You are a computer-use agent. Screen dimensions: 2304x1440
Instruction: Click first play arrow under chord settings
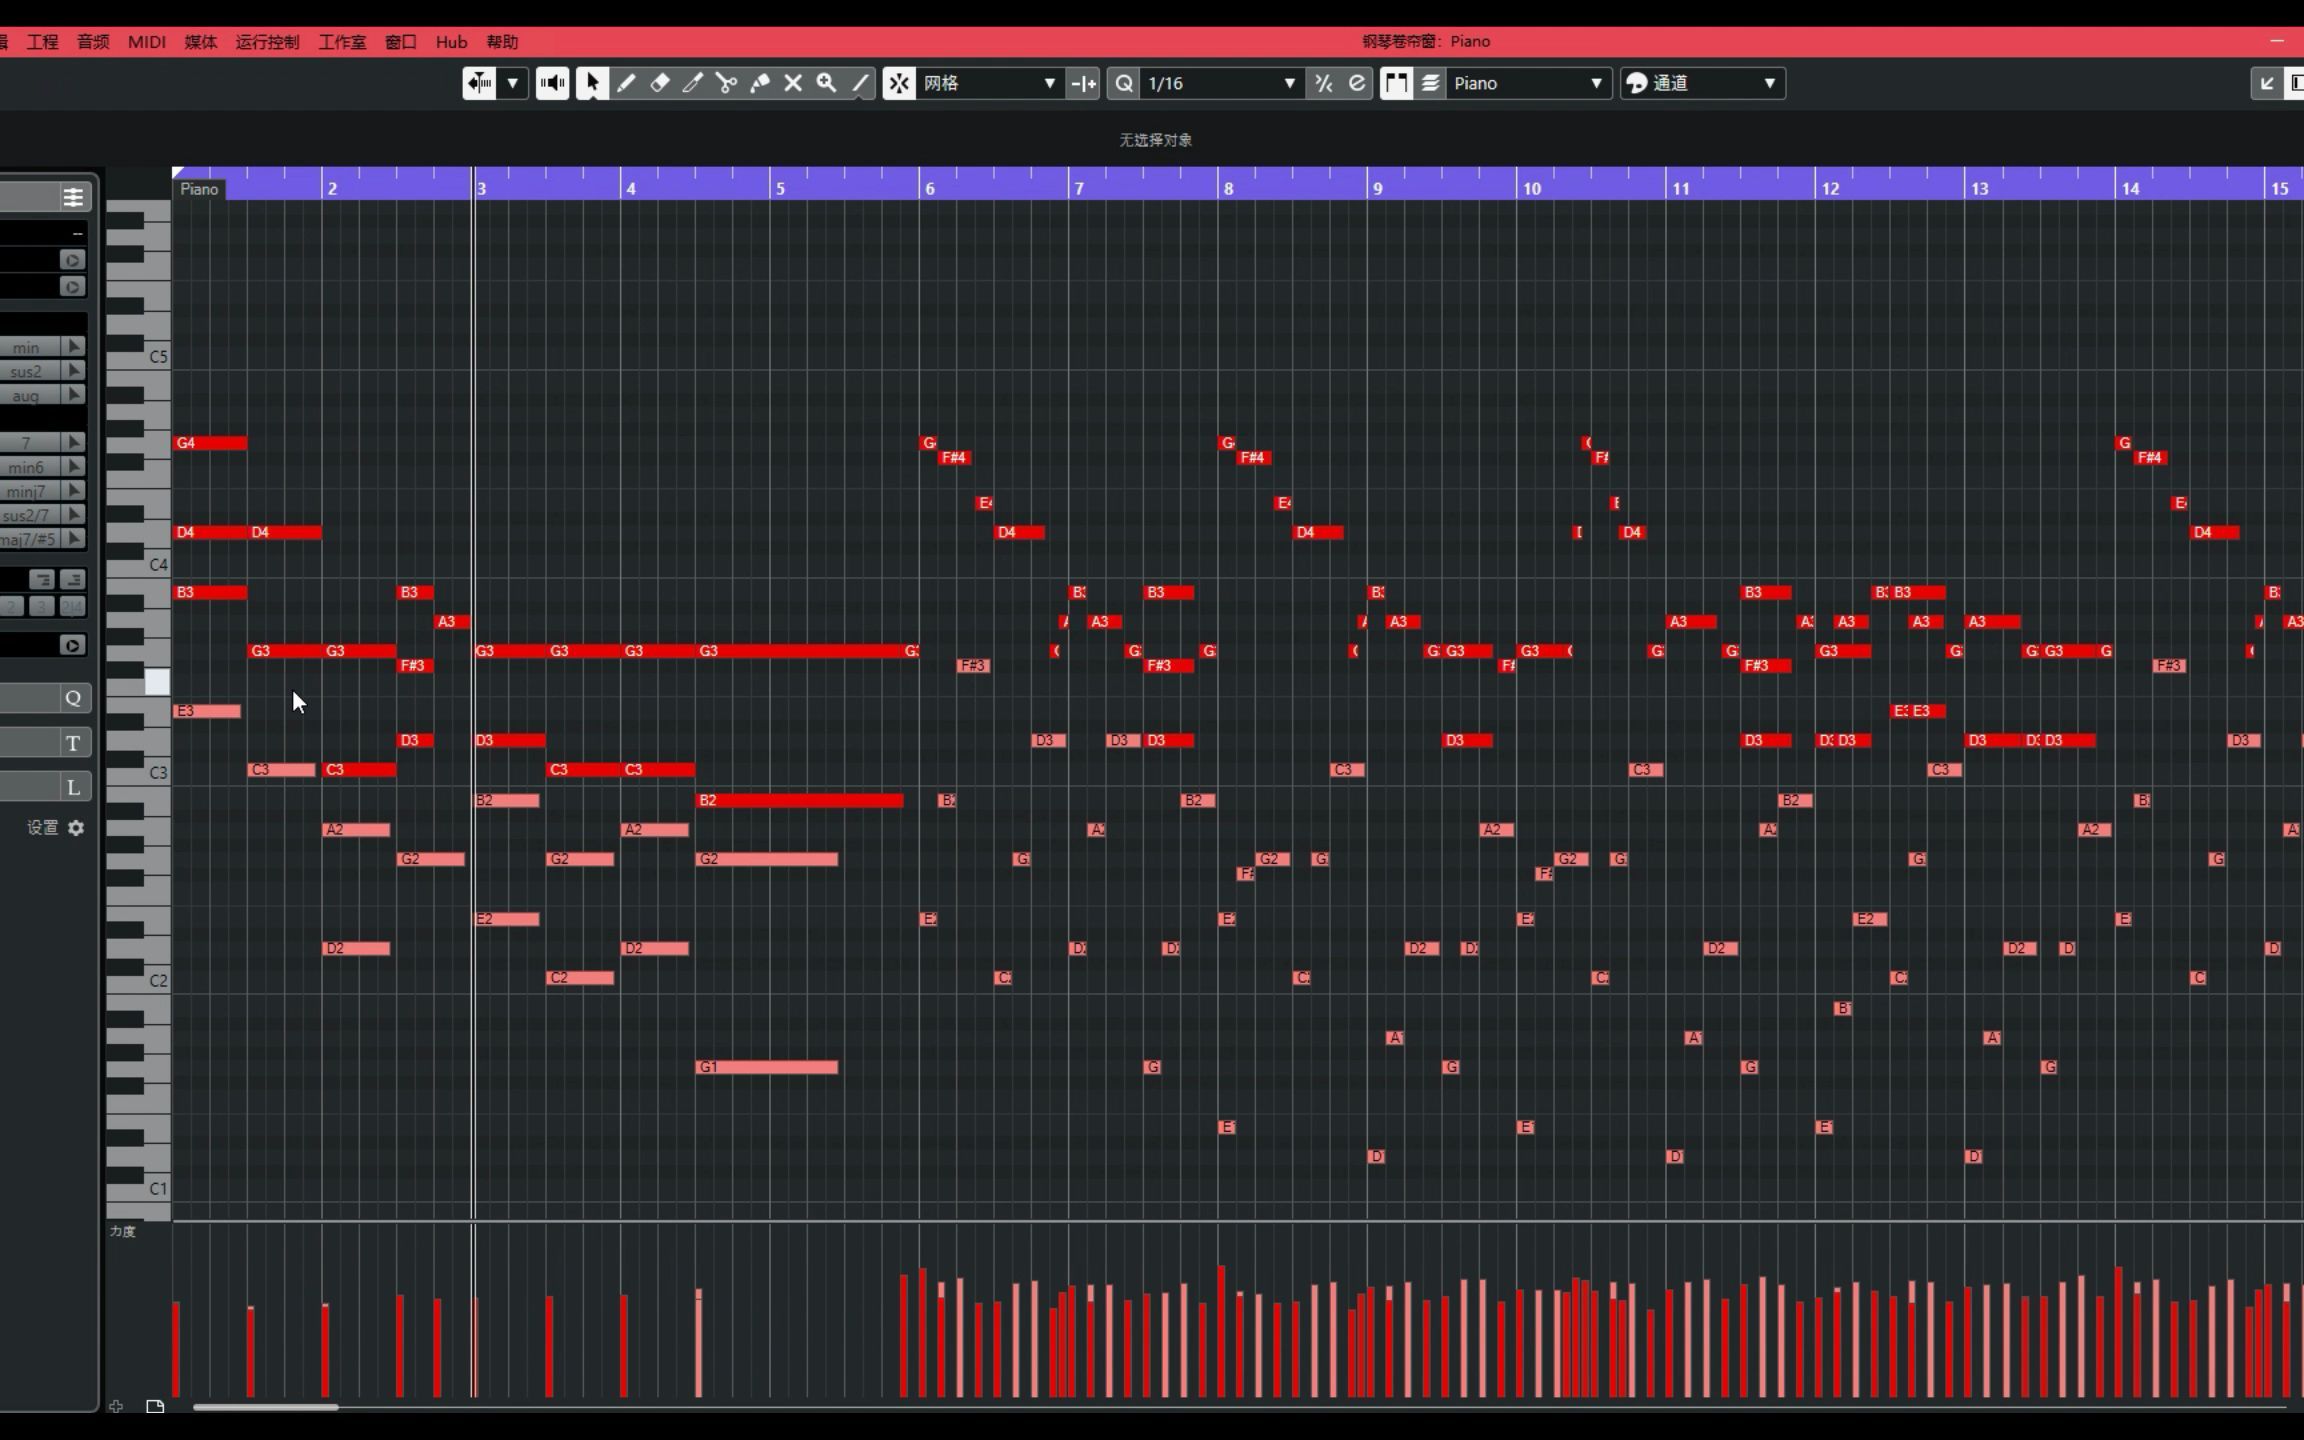tap(72, 260)
